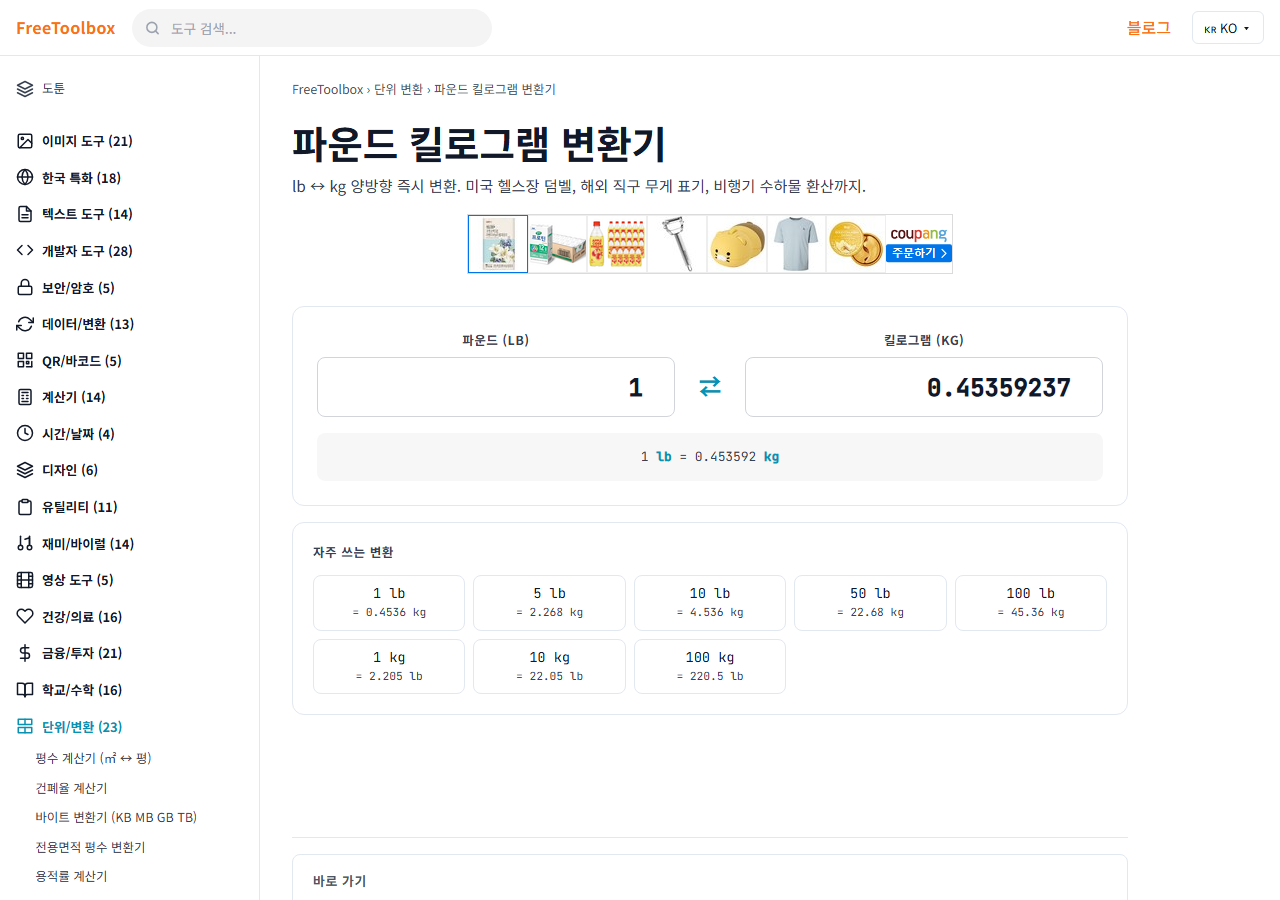The height and width of the screenshot is (900, 1280).
Task: Click the 학교/수학 book icon
Action: click(x=25, y=690)
